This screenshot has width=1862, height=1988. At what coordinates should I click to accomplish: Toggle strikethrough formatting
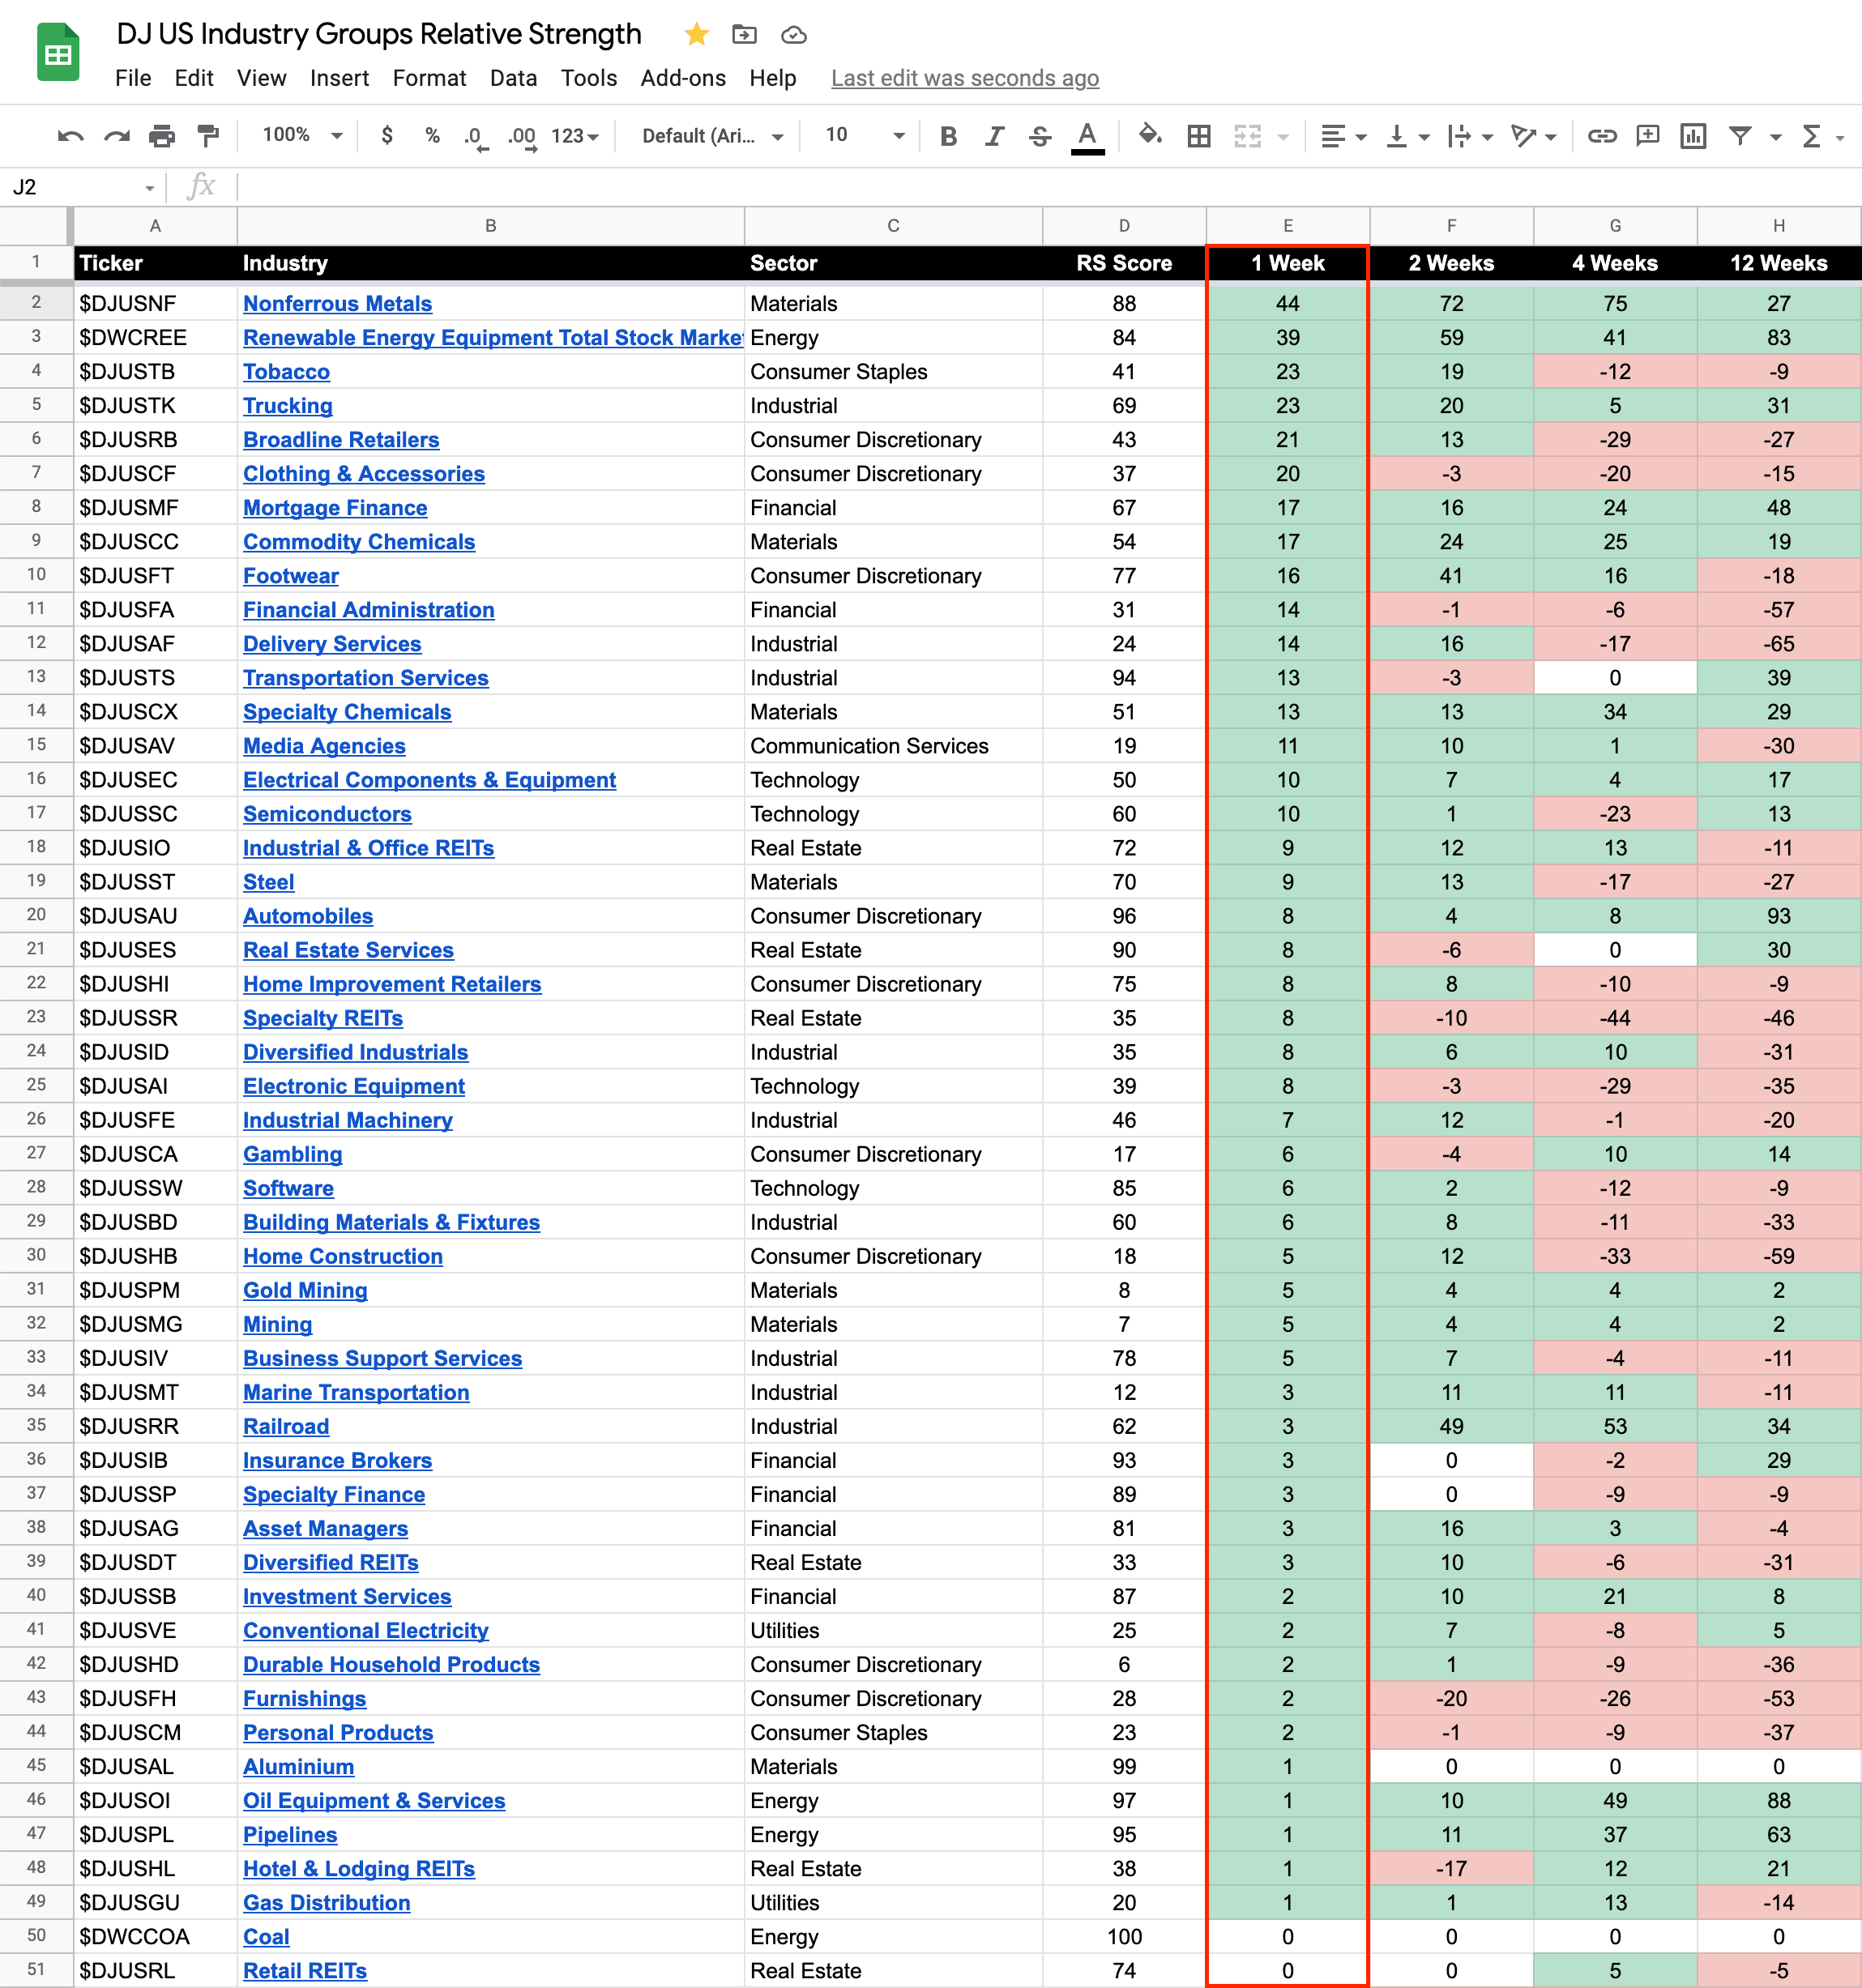pos(1040,136)
